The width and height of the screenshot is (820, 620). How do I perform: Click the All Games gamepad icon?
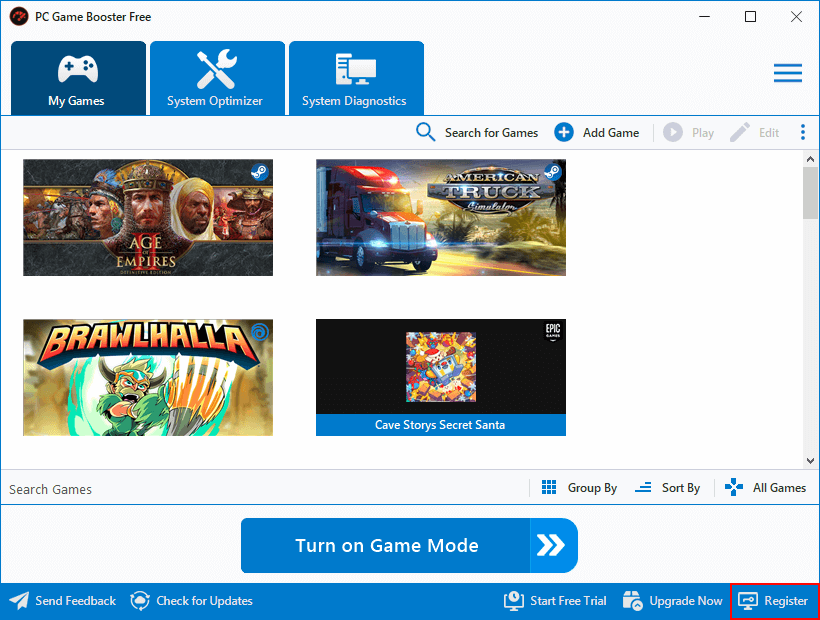point(734,487)
